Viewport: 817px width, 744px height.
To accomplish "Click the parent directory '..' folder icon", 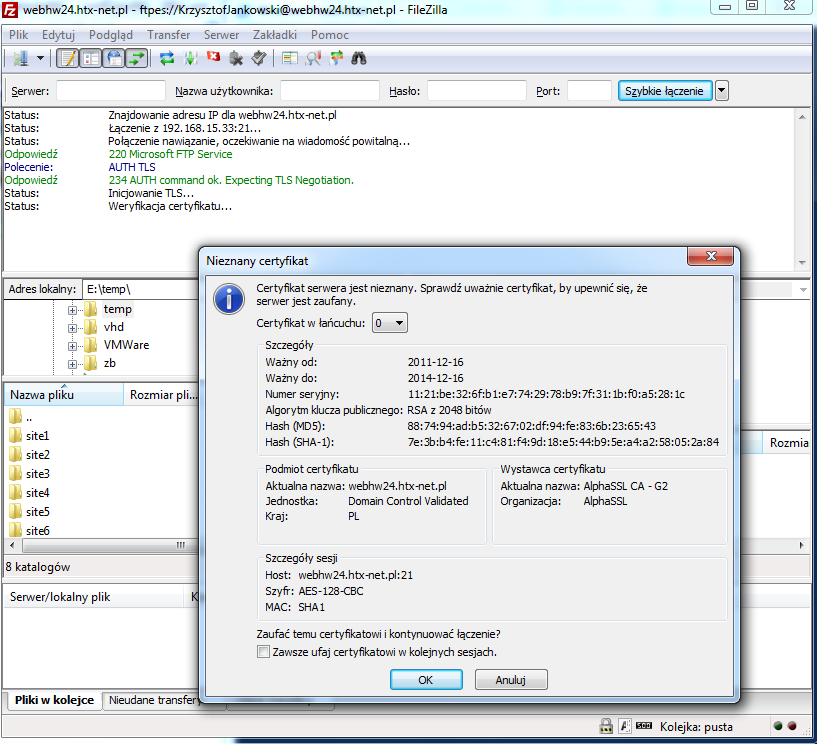I will click(x=16, y=417).
